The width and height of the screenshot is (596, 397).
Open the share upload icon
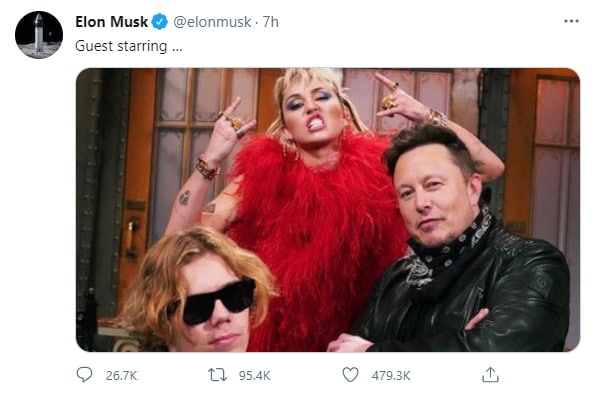pyautogui.click(x=490, y=375)
